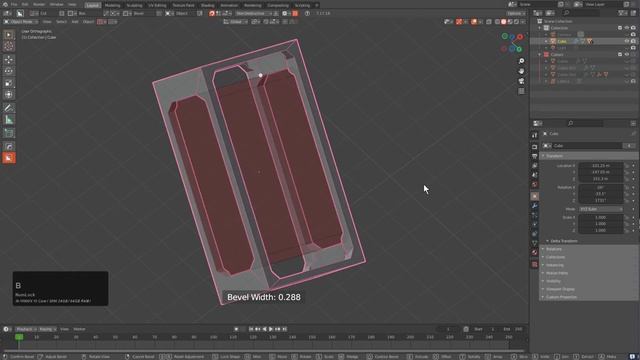Select the Measure tool
This screenshot has height=360, width=640.
[x=9, y=120]
